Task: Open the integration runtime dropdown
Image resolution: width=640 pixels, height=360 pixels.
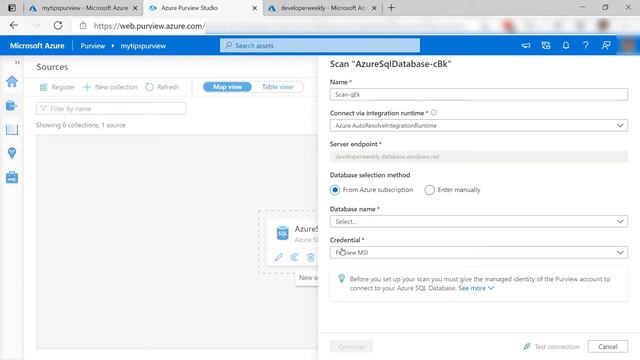Action: coord(479,125)
